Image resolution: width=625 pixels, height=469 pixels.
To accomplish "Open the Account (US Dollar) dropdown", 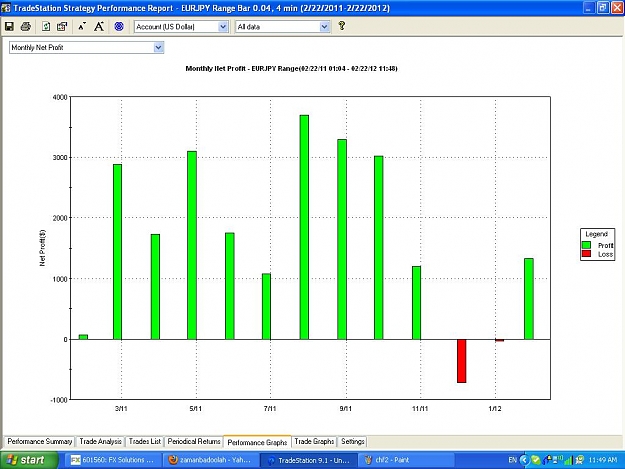I will (x=181, y=27).
